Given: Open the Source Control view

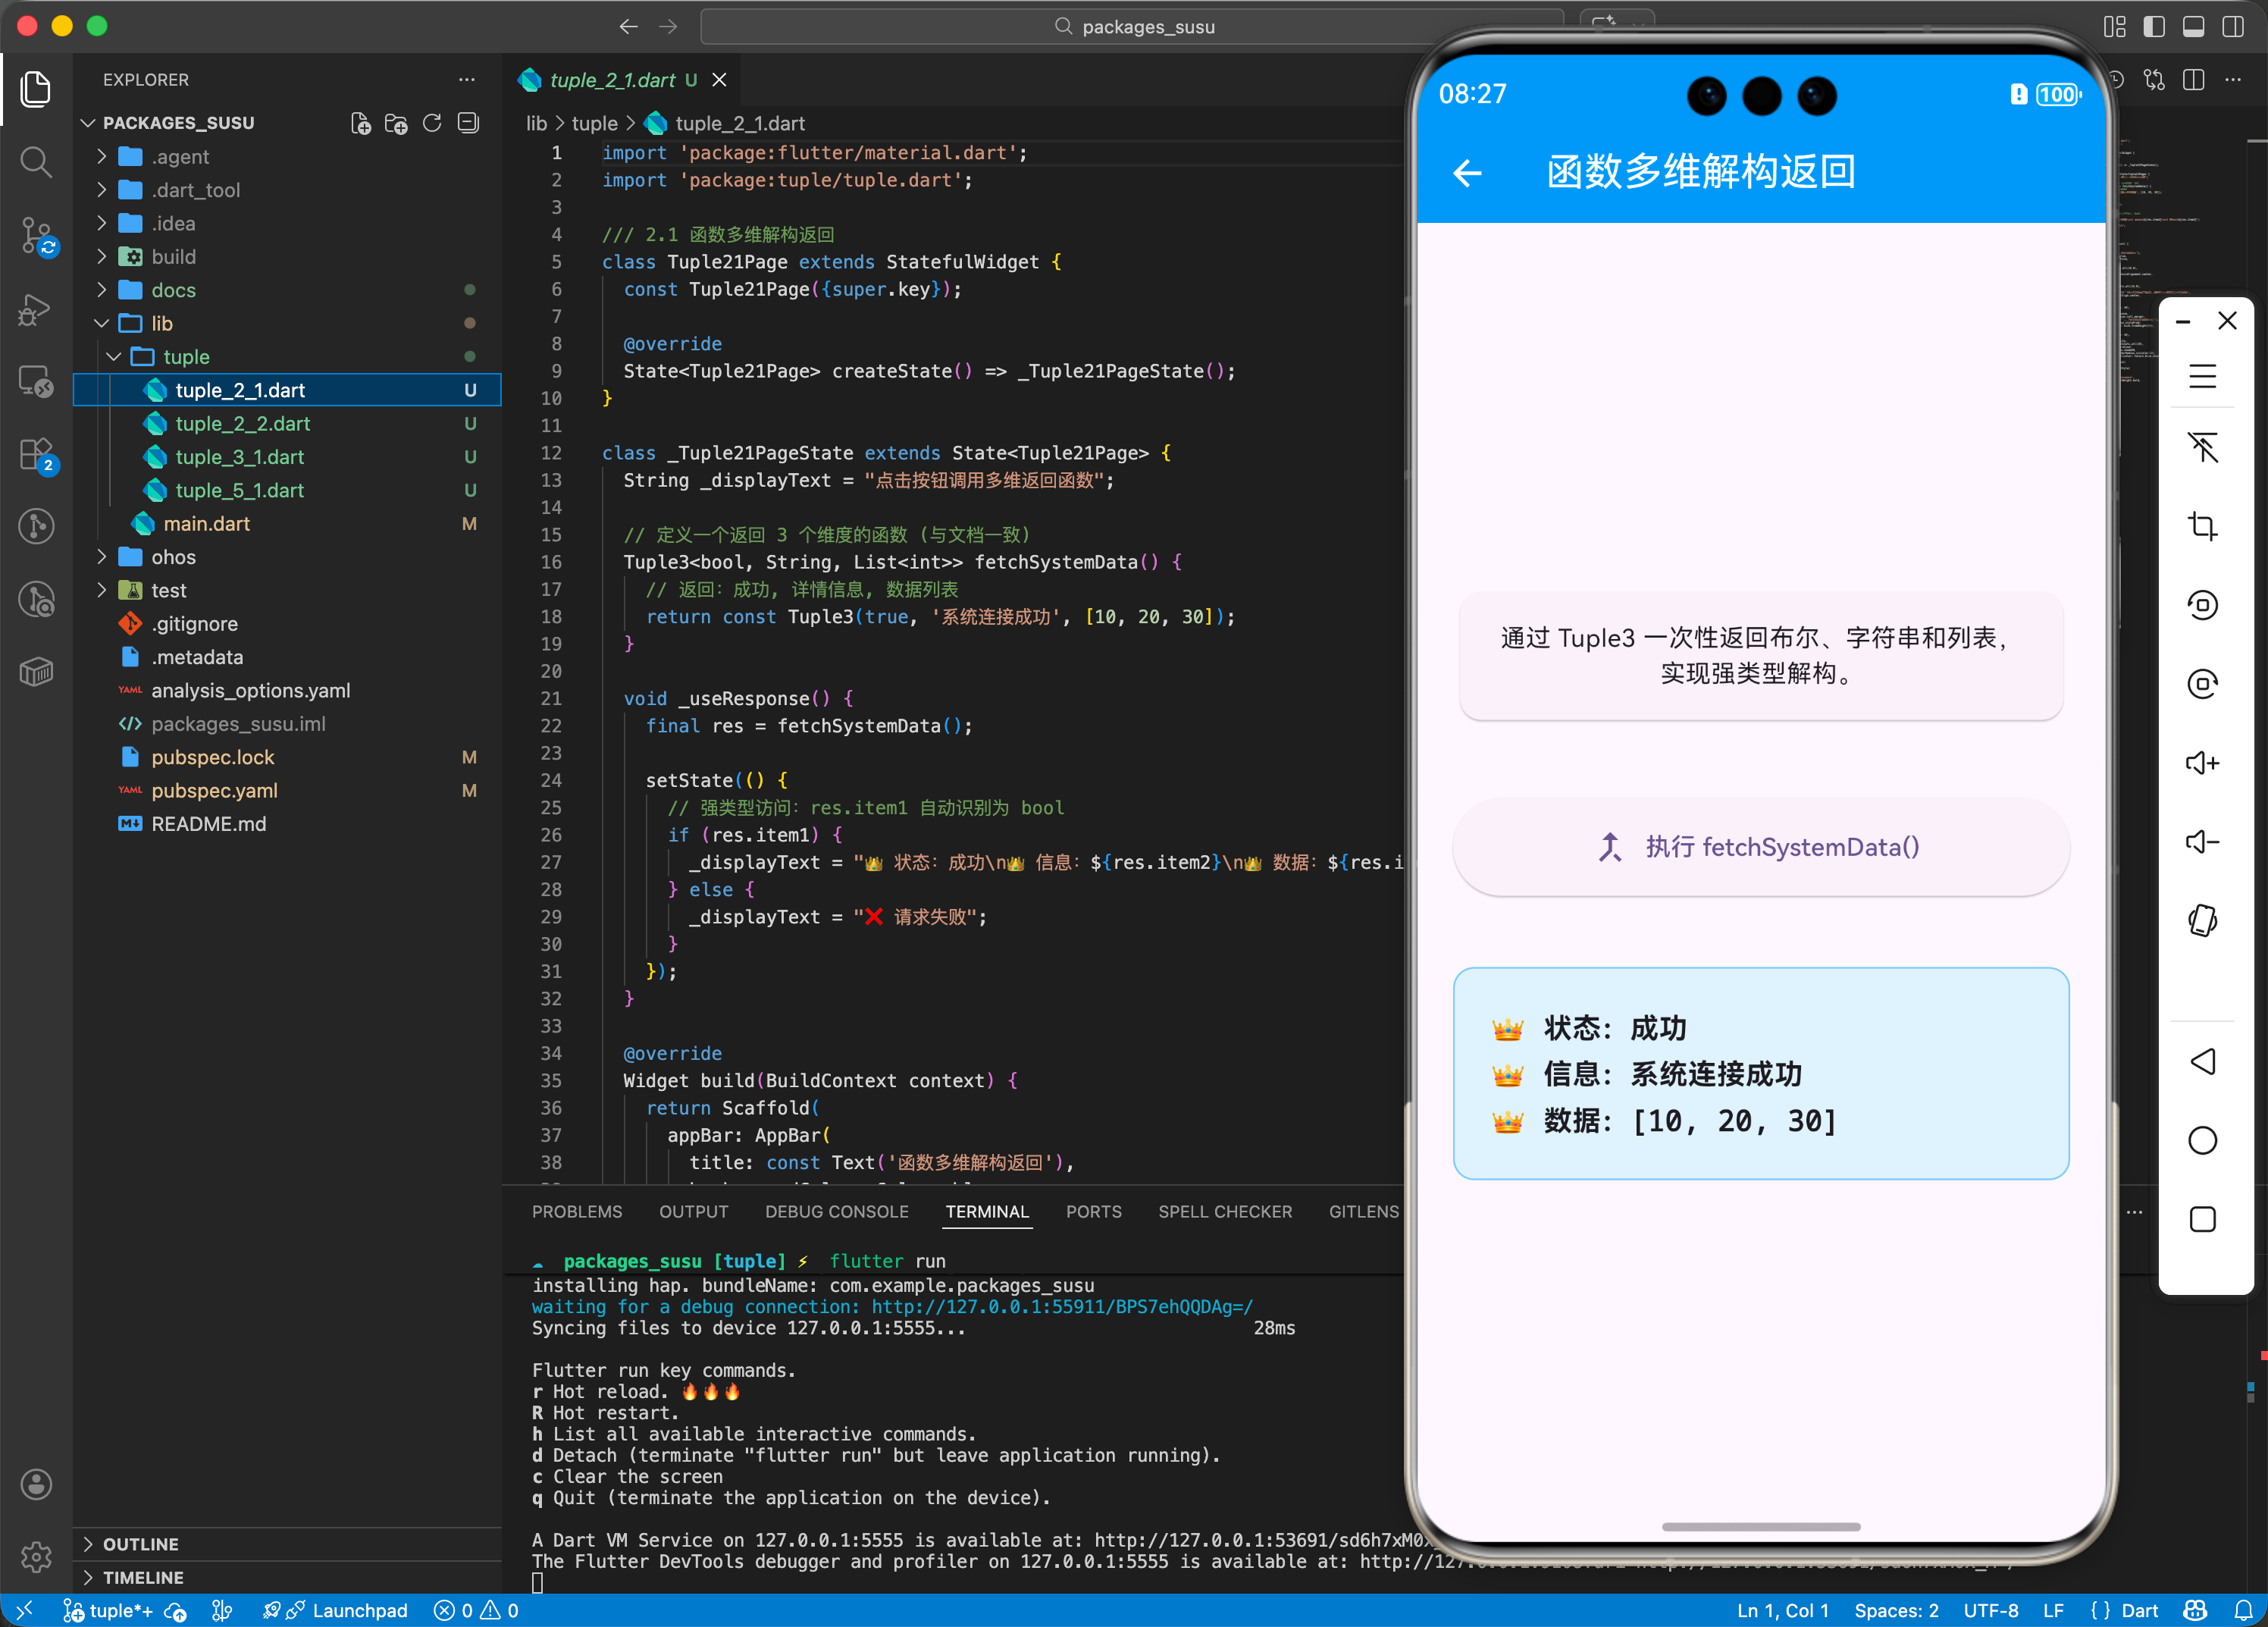Looking at the screenshot, I should click(36, 236).
